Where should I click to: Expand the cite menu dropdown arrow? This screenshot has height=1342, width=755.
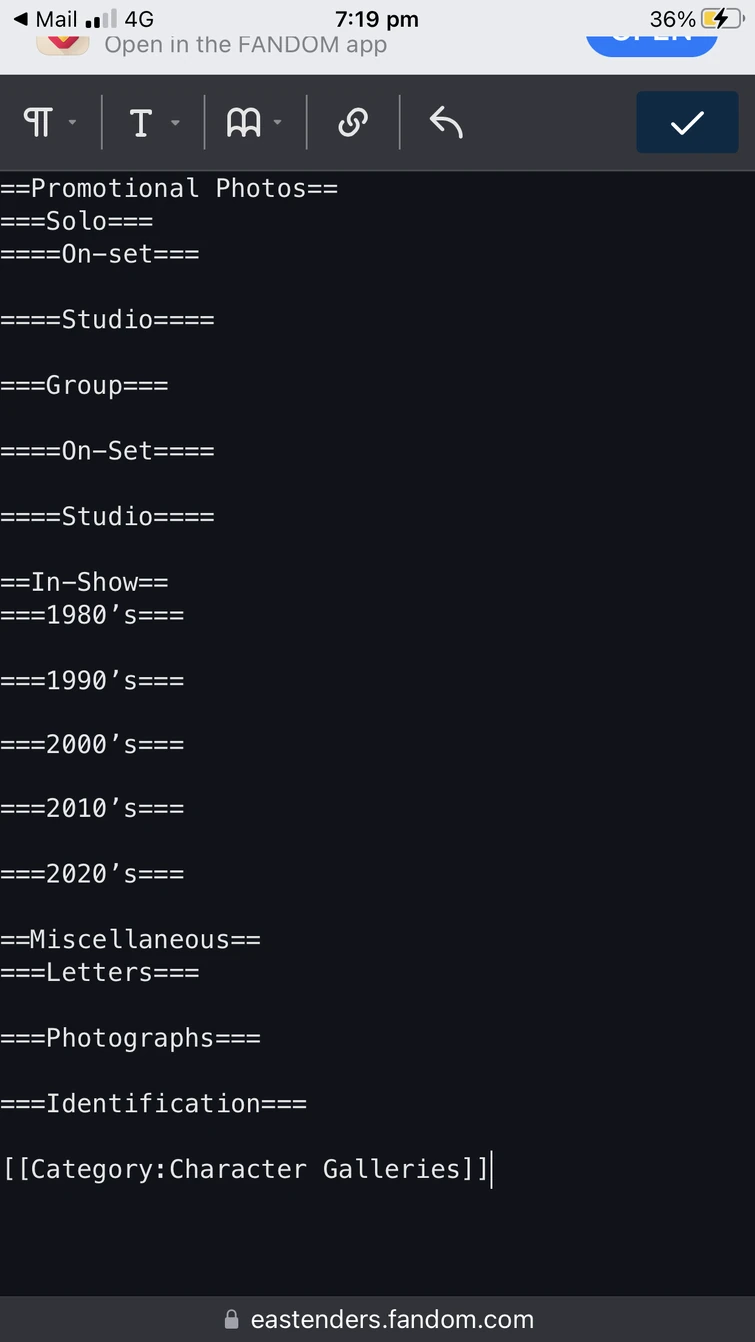pyautogui.click(x=278, y=123)
